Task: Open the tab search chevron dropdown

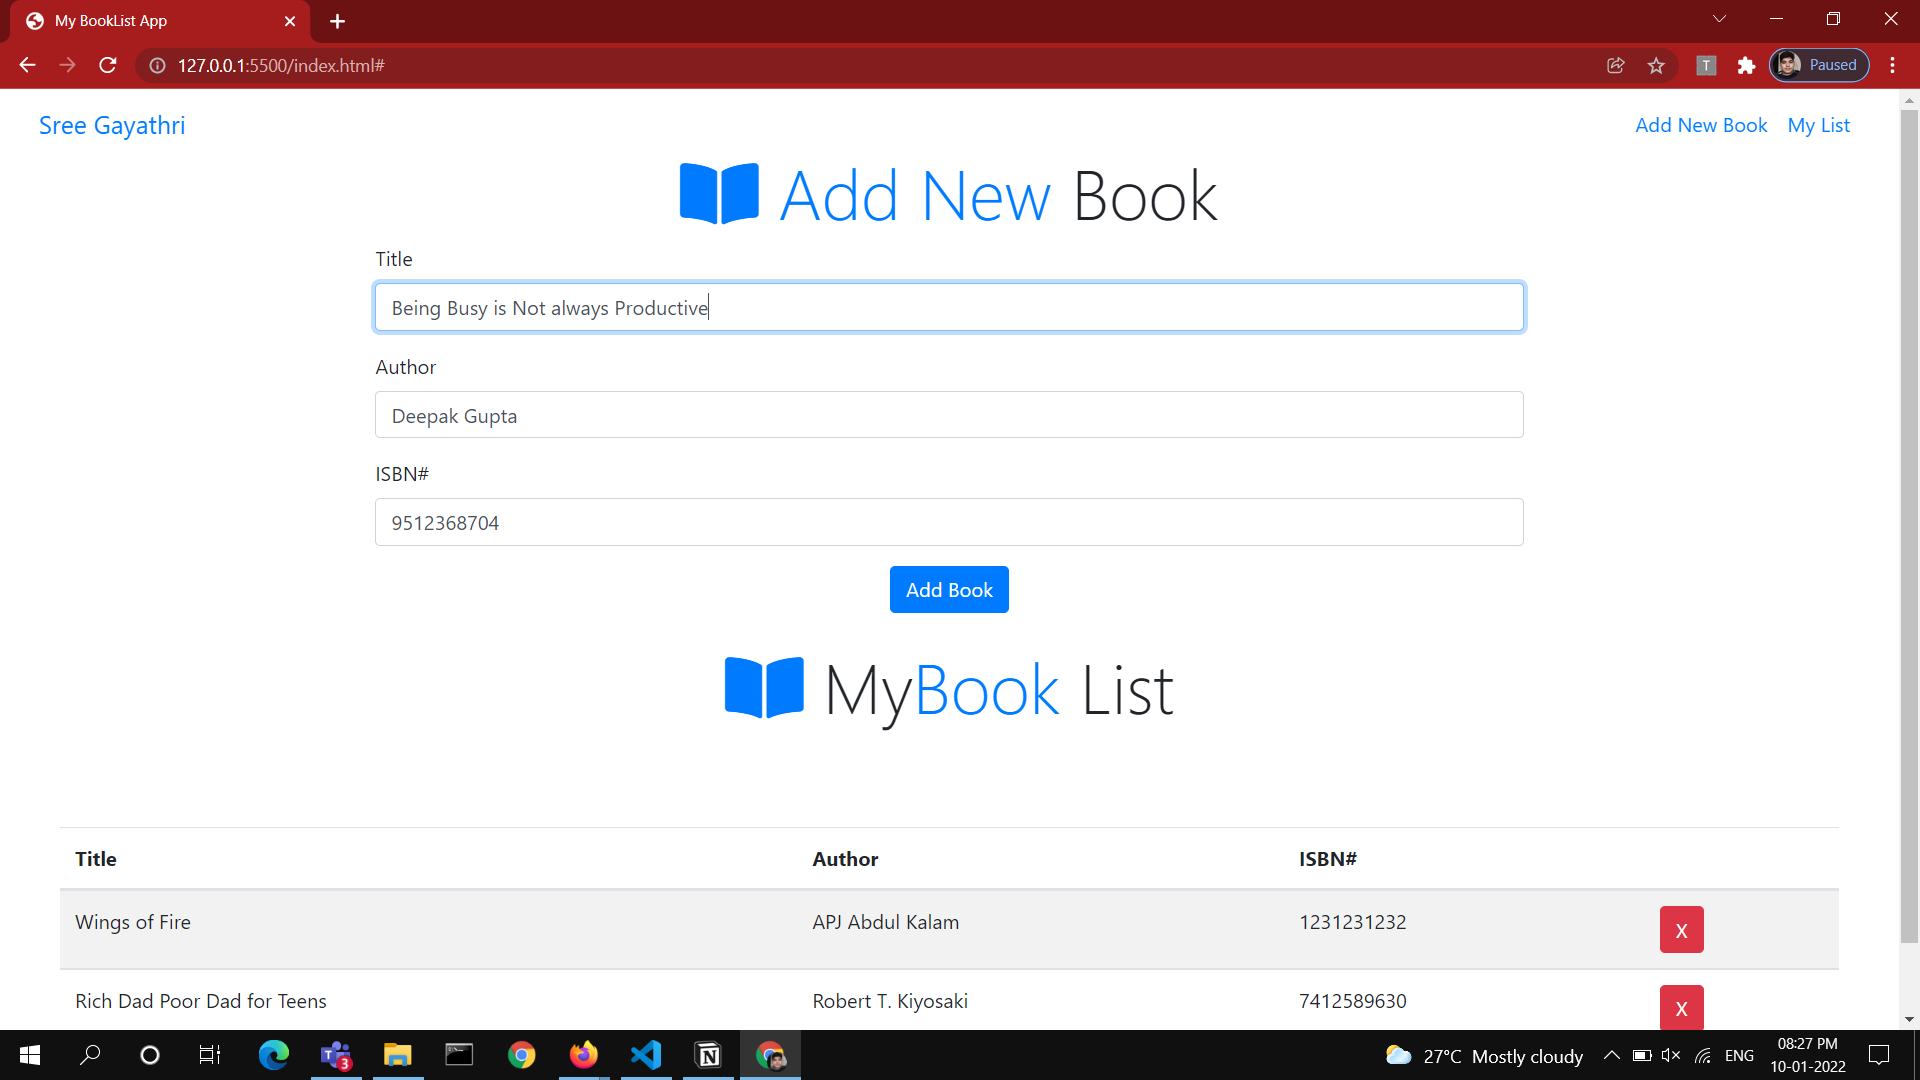Action: (1719, 19)
